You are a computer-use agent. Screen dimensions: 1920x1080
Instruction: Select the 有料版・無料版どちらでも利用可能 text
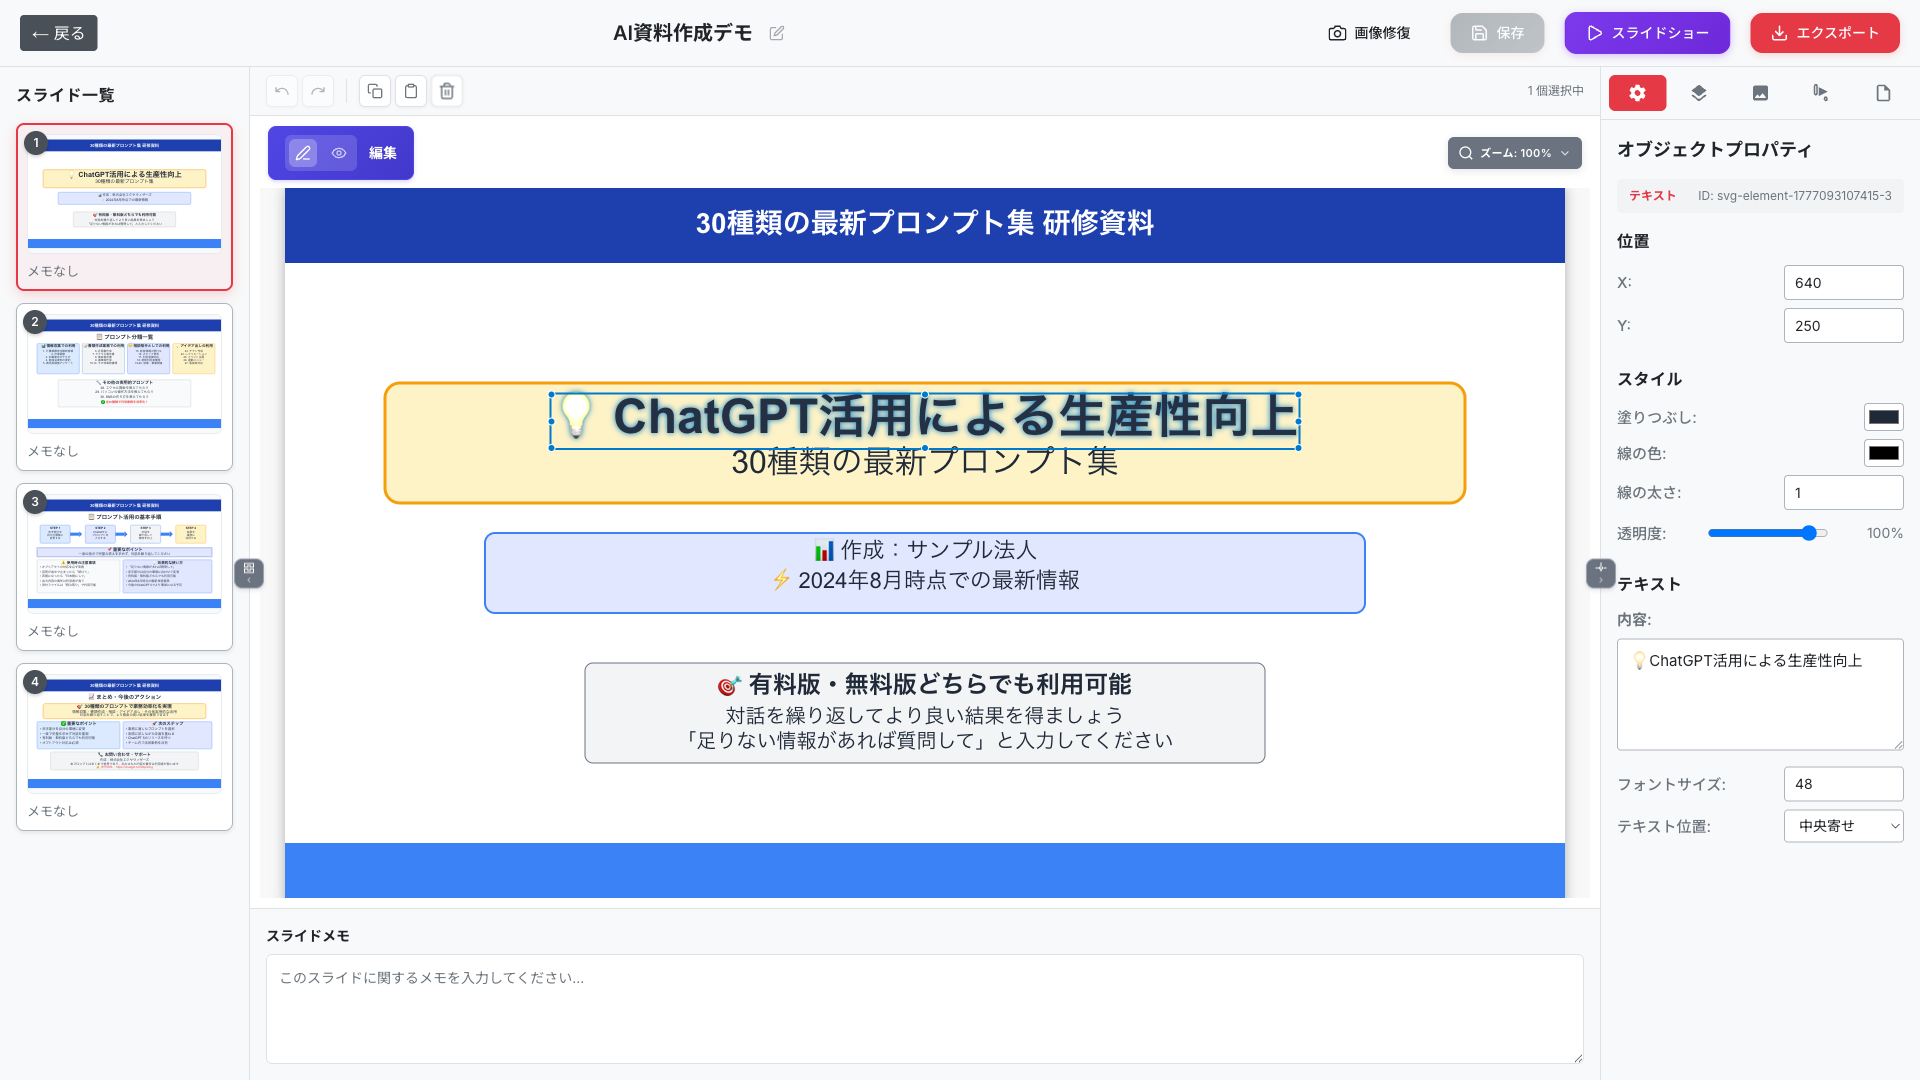[x=925, y=685]
